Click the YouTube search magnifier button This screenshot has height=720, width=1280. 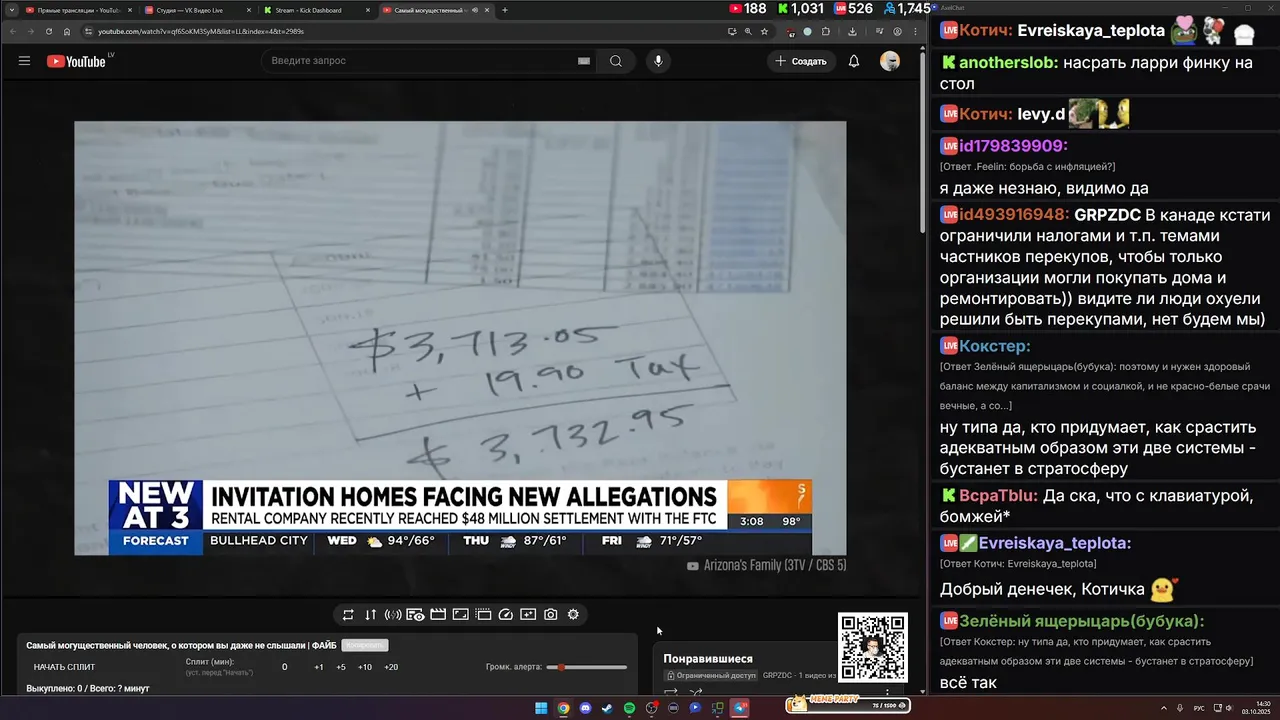[x=616, y=61]
